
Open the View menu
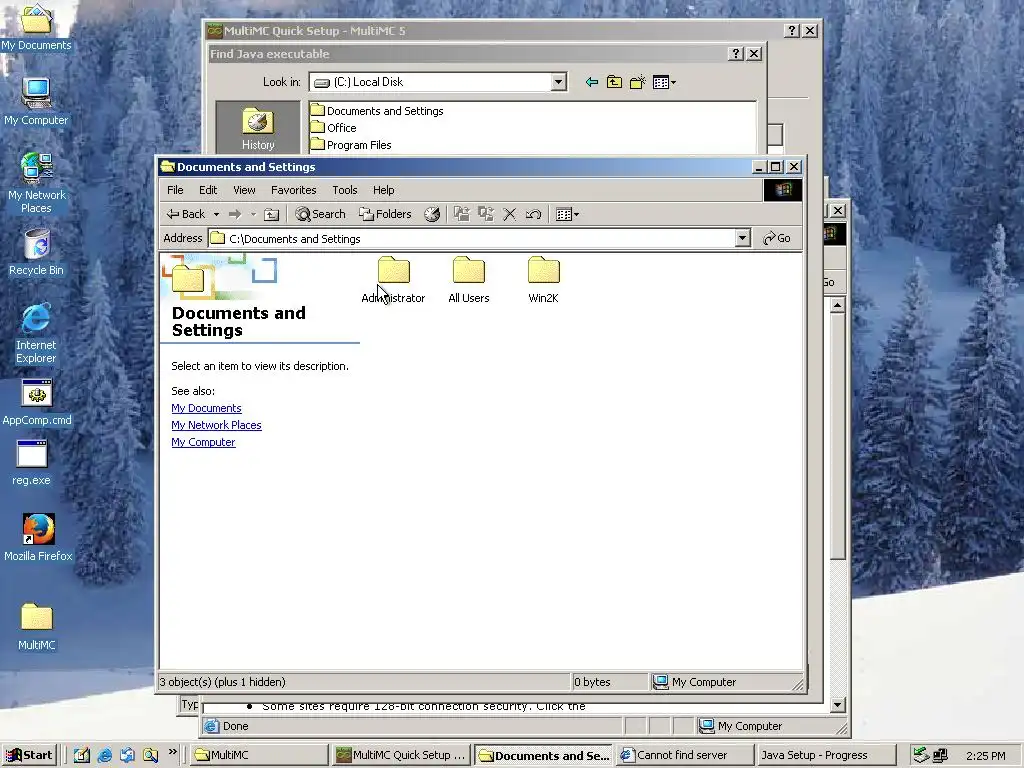(x=244, y=190)
